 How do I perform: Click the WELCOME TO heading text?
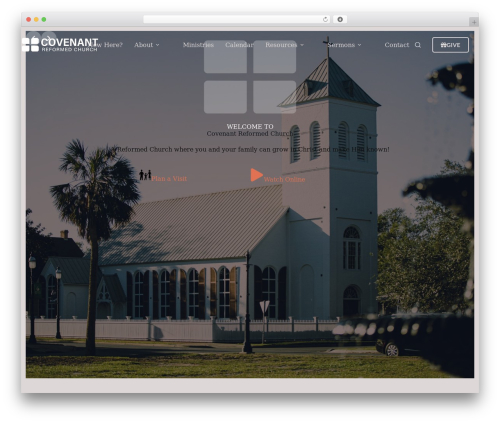pyautogui.click(x=250, y=127)
